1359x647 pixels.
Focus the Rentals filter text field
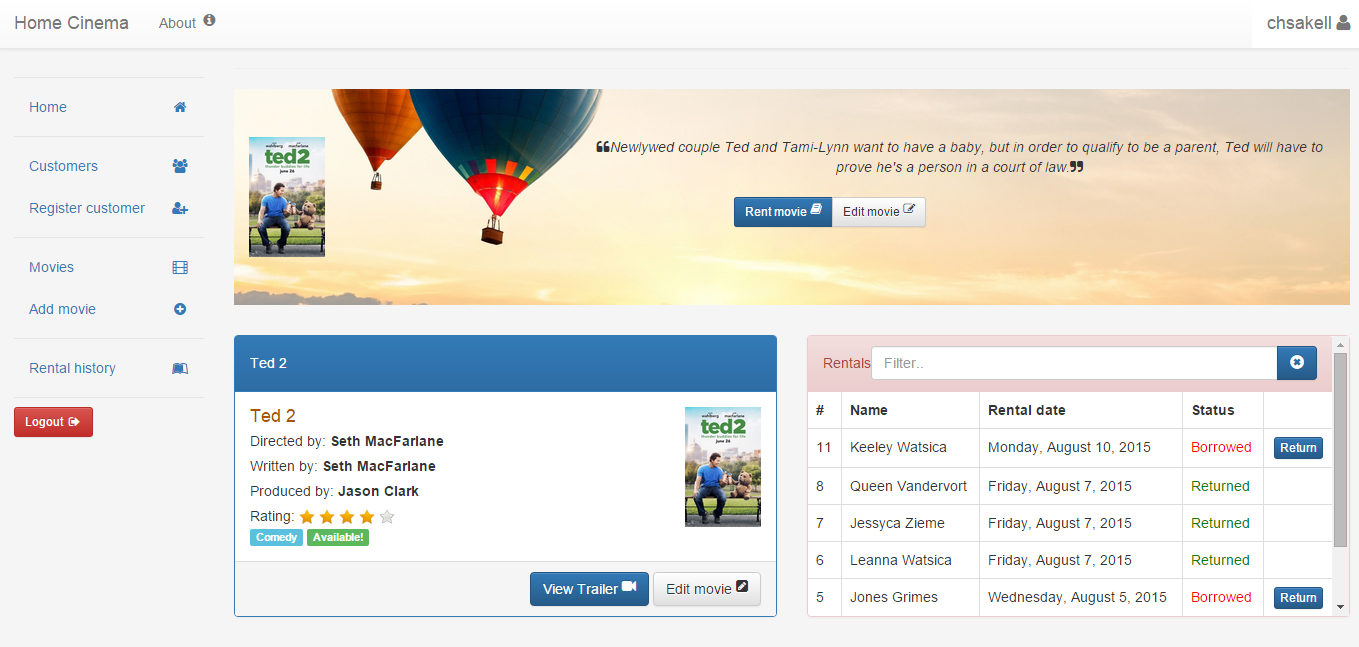coord(1074,363)
